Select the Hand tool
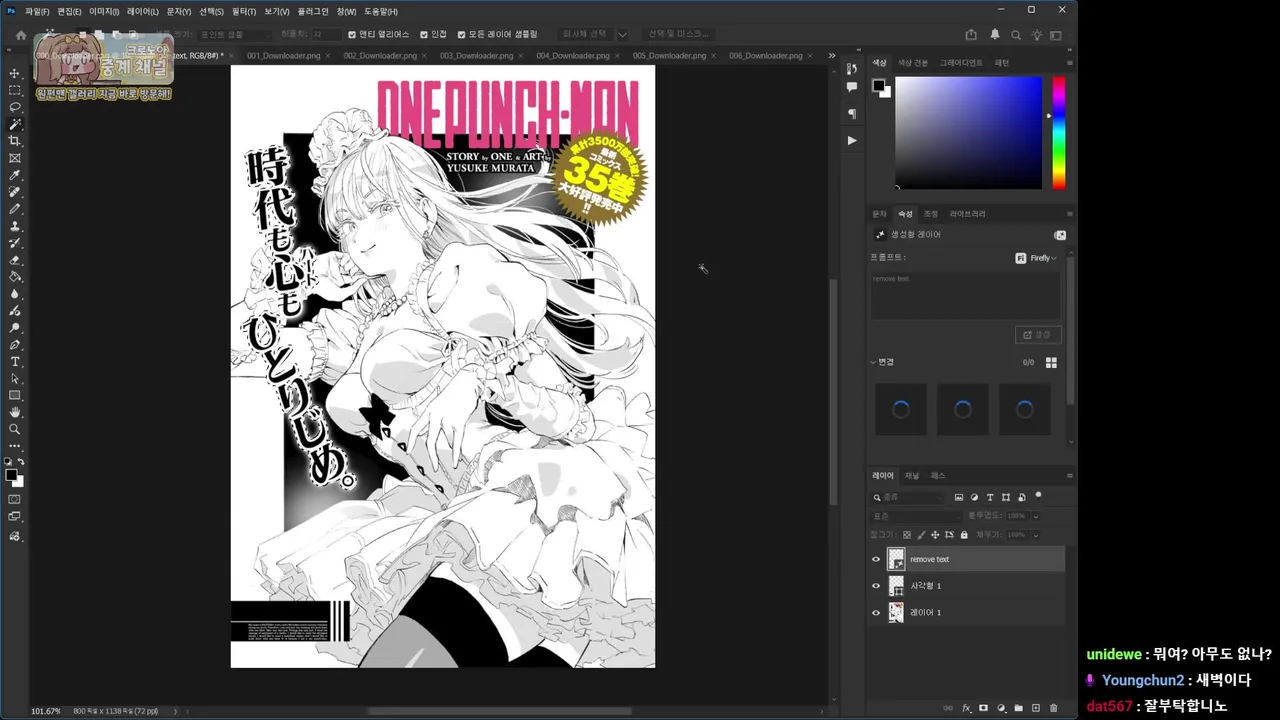1280x720 pixels. click(x=15, y=412)
